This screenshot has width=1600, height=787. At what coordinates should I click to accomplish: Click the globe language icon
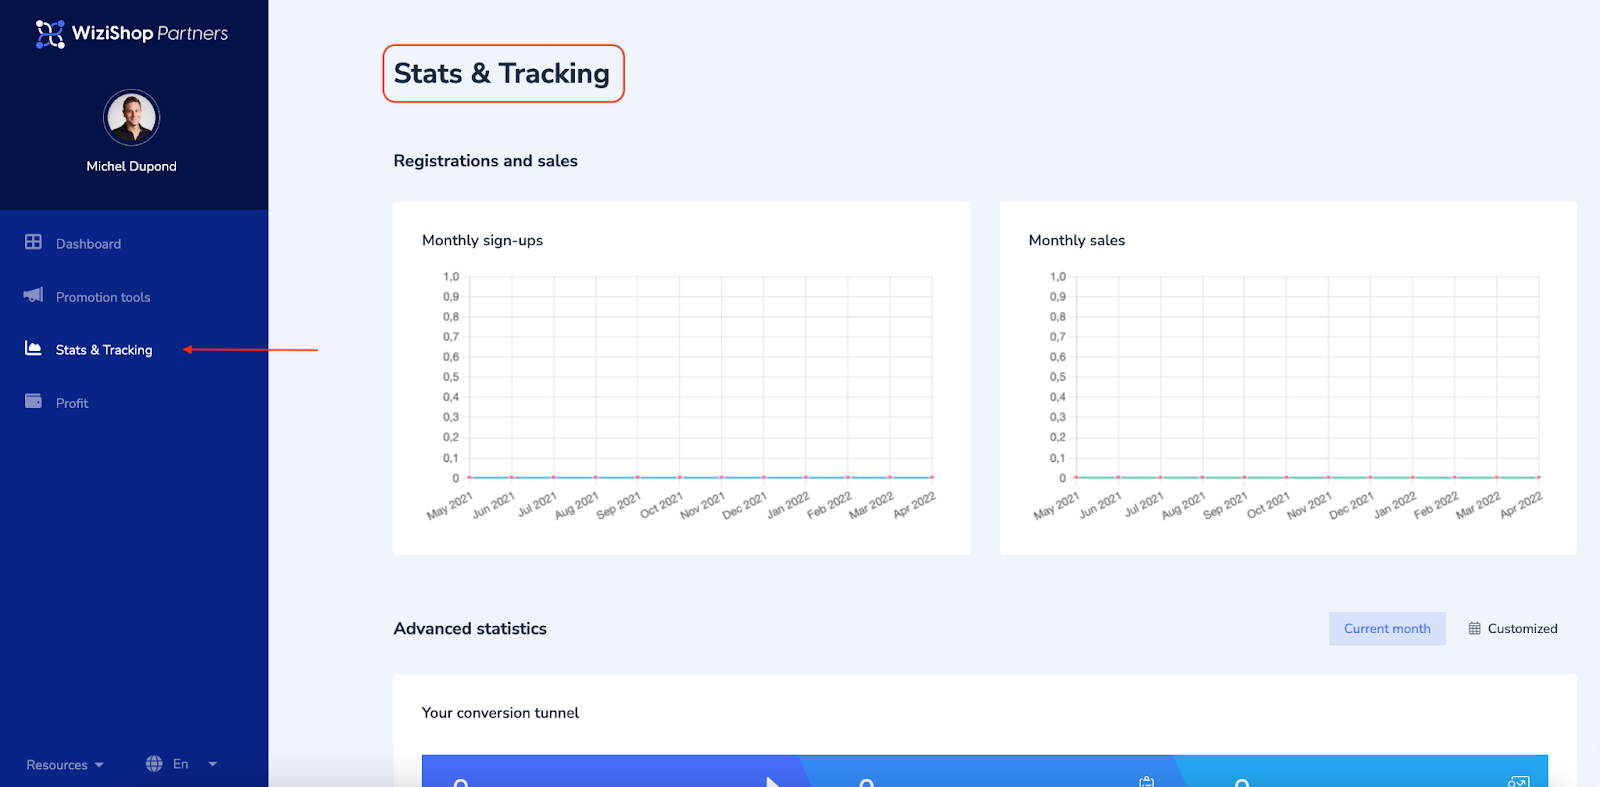click(x=154, y=764)
